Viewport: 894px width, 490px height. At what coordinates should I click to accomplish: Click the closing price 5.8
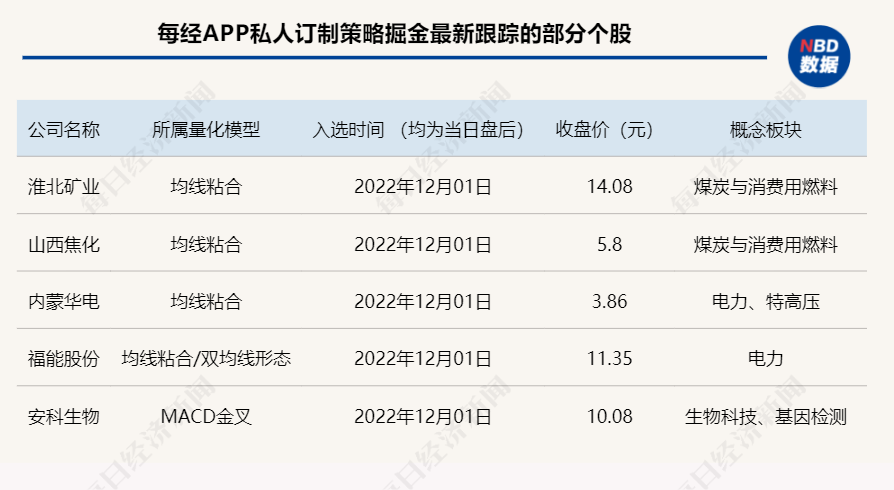coord(609,244)
